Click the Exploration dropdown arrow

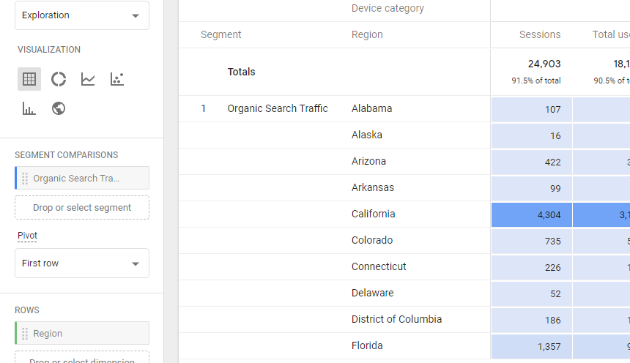[135, 16]
